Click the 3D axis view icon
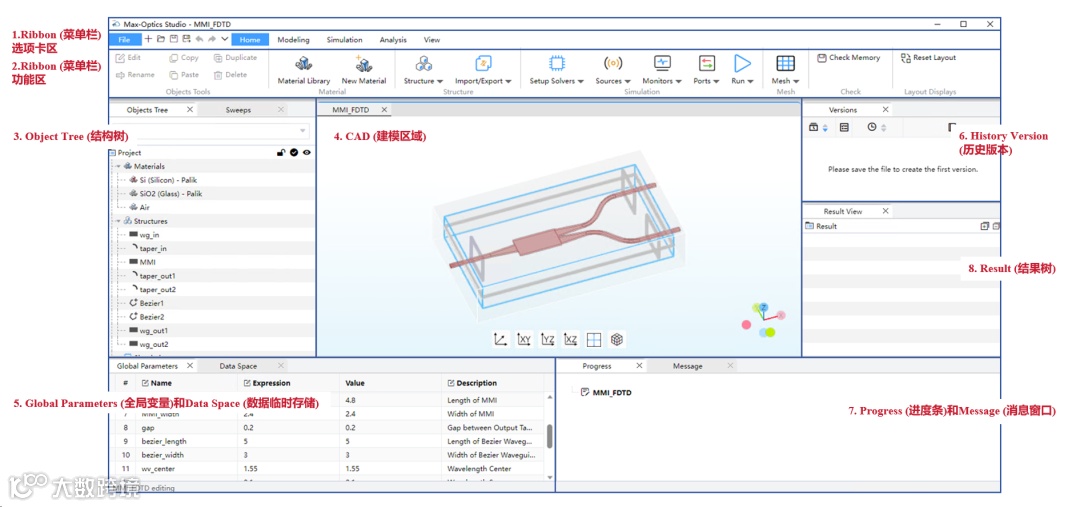 coord(501,339)
